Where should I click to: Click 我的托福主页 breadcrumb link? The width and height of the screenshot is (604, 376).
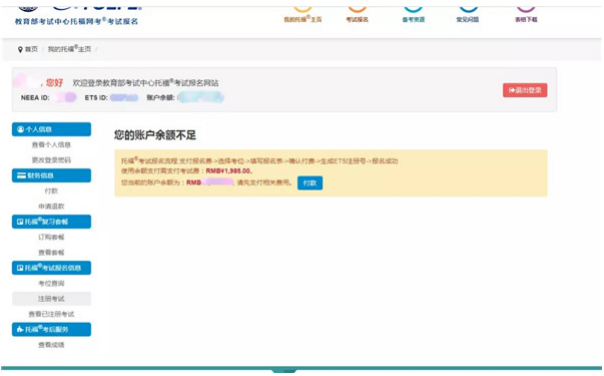[x=69, y=49]
